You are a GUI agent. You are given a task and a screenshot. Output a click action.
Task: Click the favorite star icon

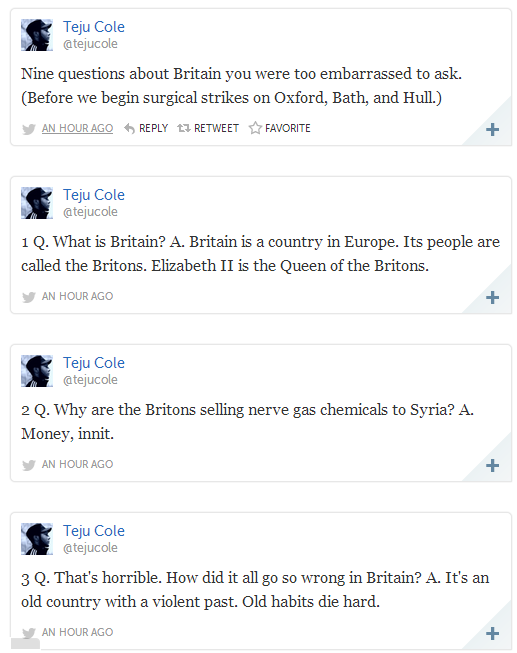pos(255,128)
